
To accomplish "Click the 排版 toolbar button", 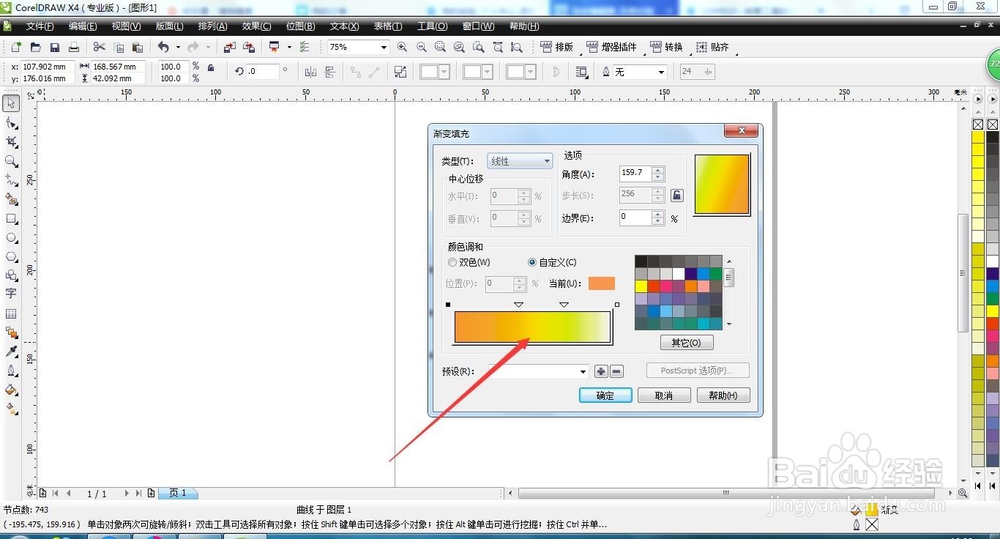I will coord(557,47).
